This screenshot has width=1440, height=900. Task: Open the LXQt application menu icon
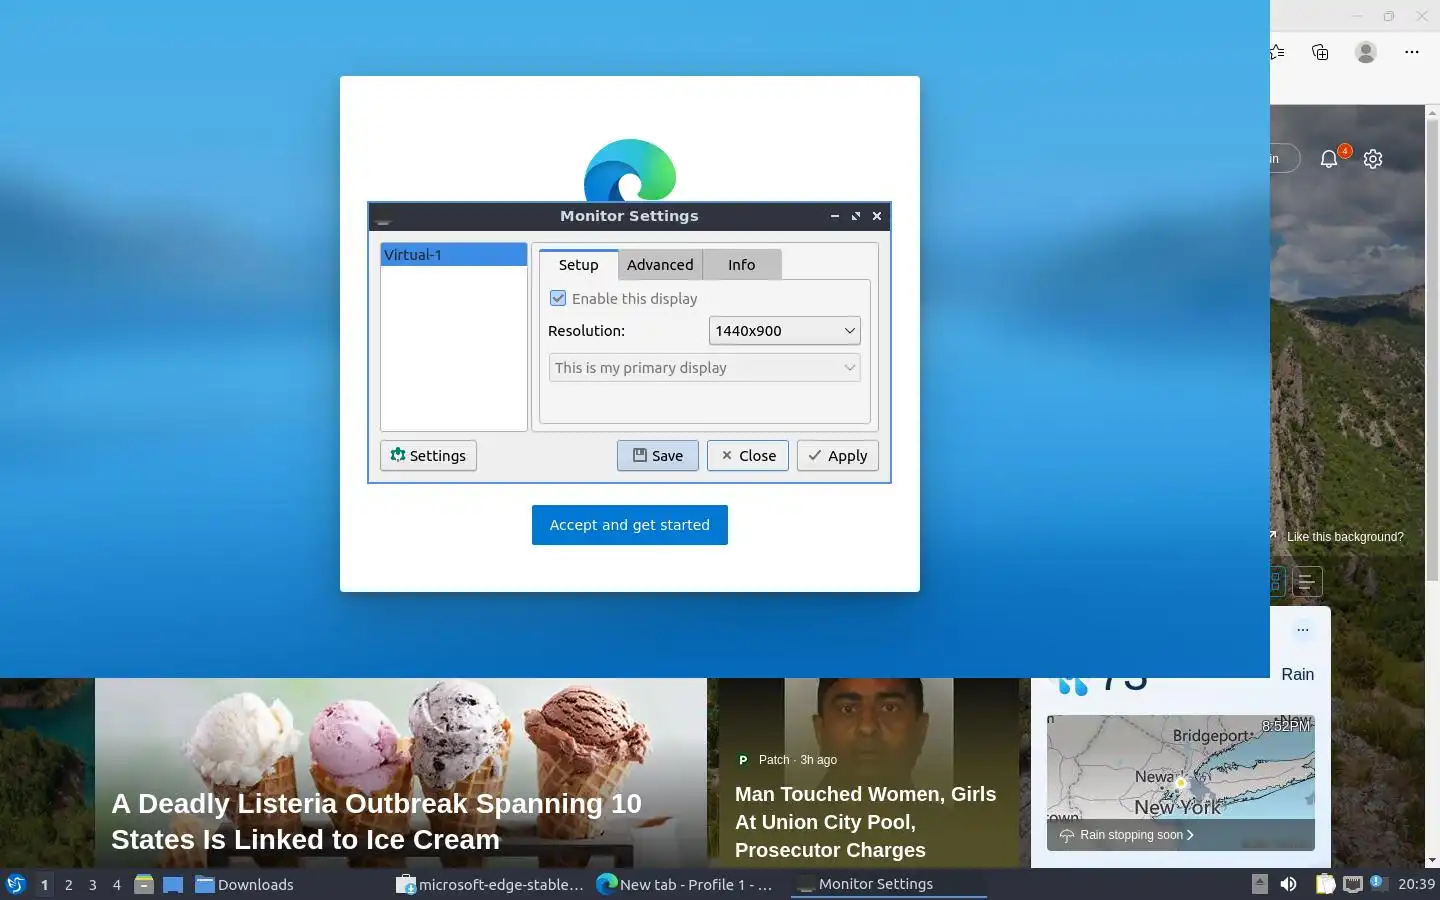(15, 884)
